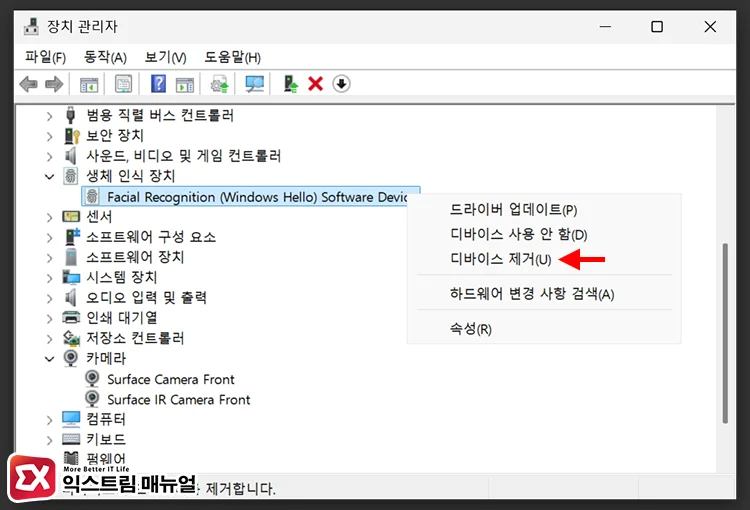Select the 소프트웨어 구성 요소 category label

click(151, 236)
